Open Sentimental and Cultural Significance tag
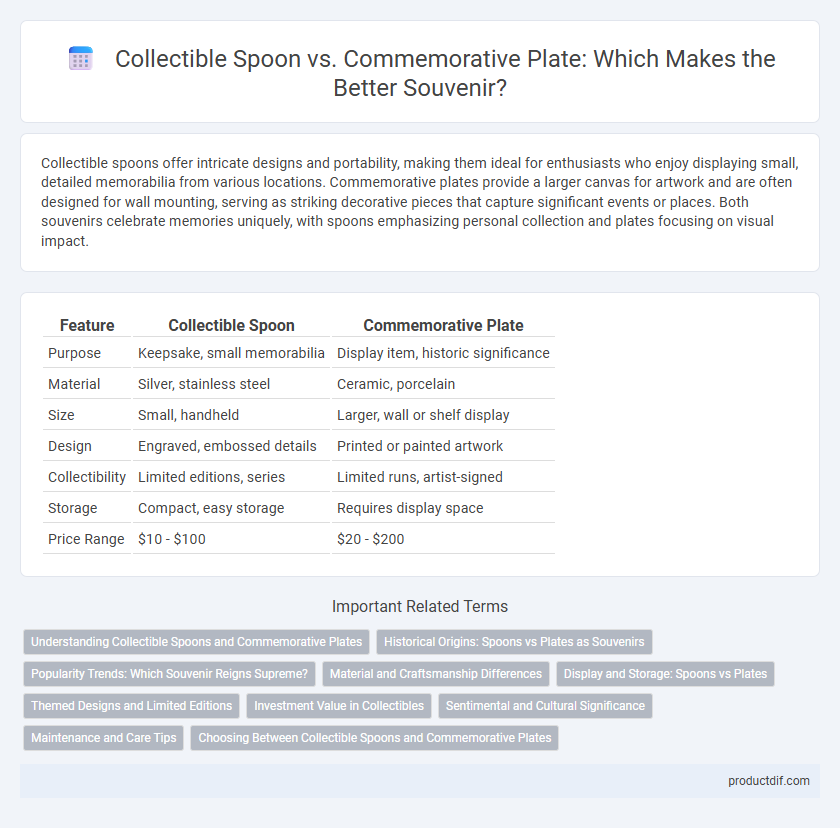Viewport: 840px width, 828px height. 545,706
